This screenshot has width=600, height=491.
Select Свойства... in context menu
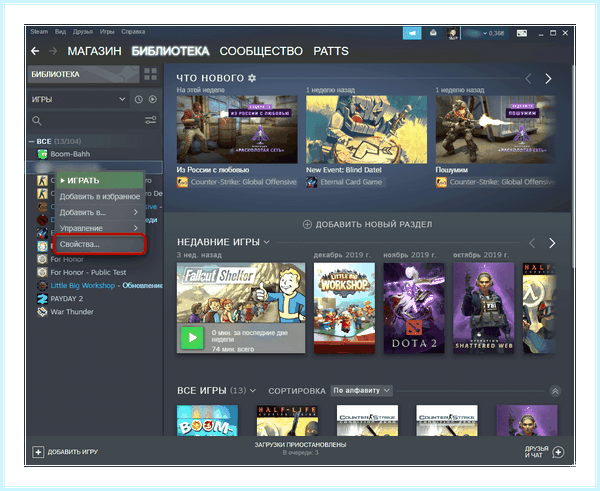100,244
